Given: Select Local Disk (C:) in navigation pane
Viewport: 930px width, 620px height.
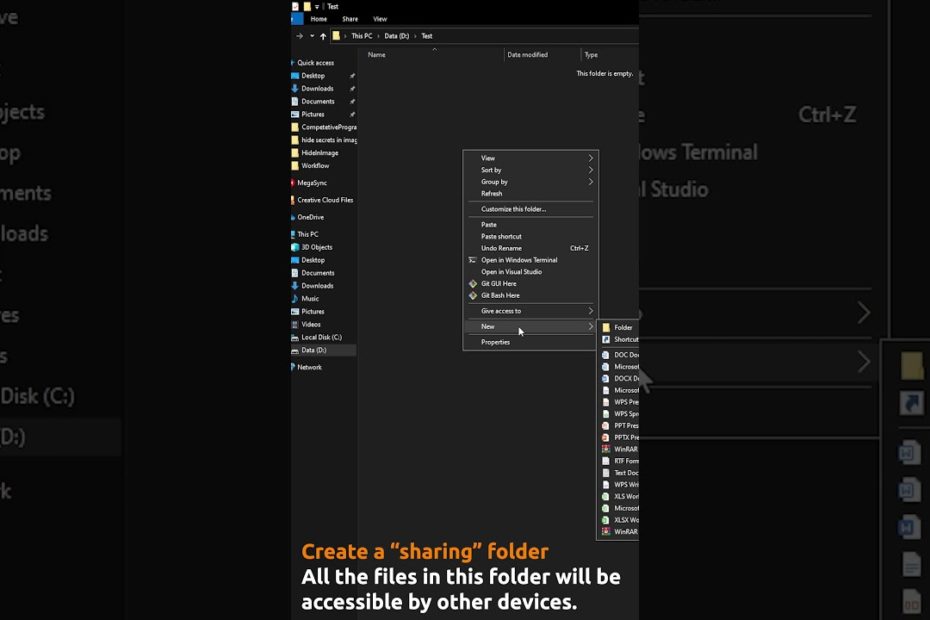Looking at the screenshot, I should 321,337.
